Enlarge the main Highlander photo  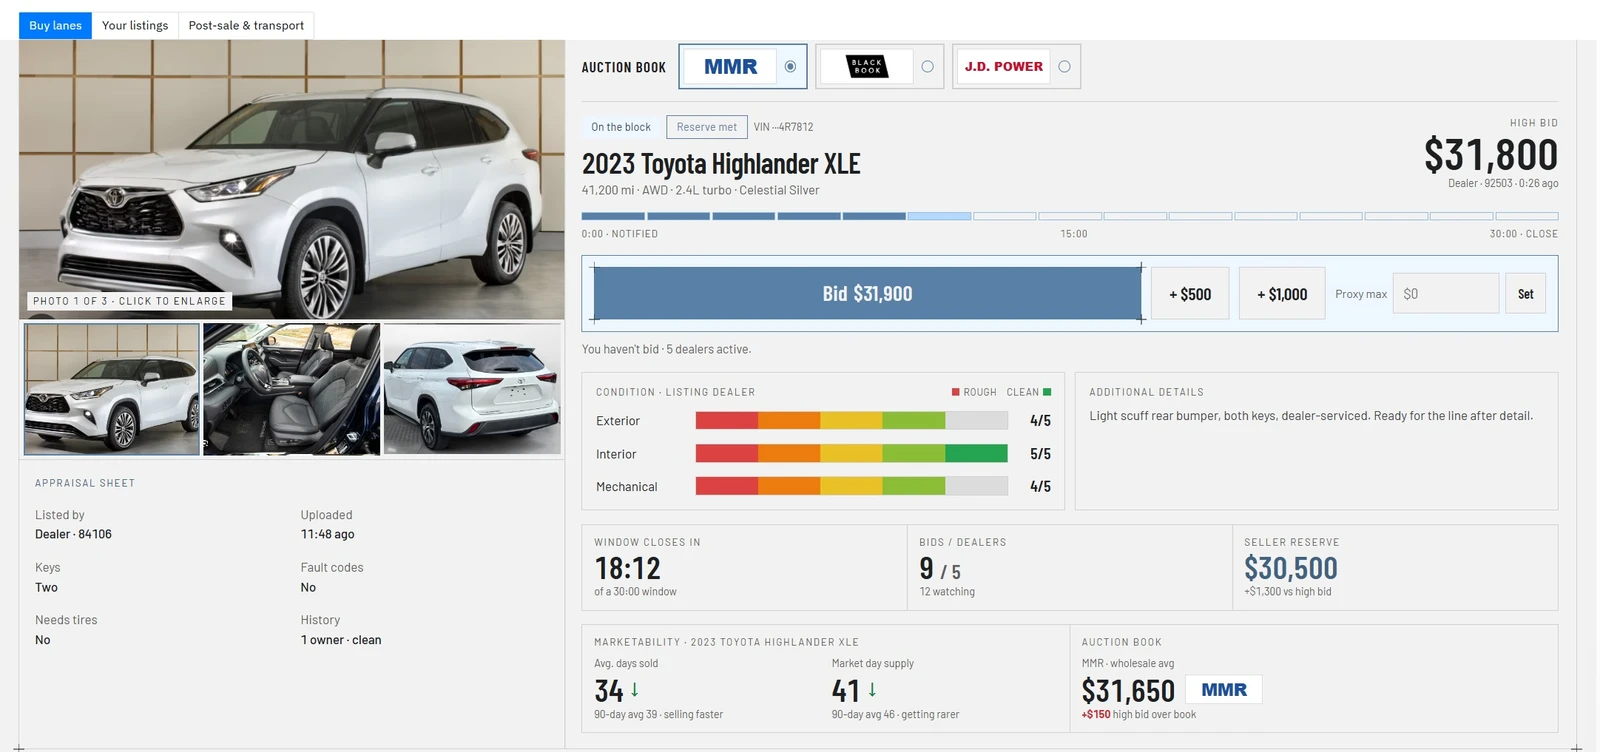click(292, 179)
